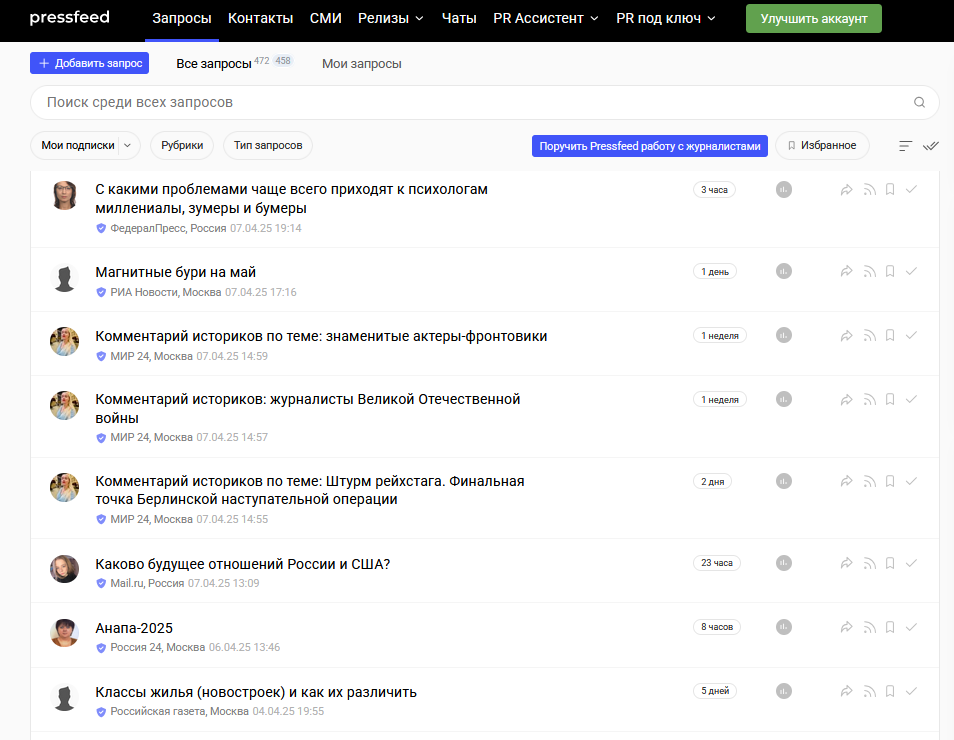This screenshot has width=954, height=740.
Task: Switch to Все запросы tab
Action: [214, 63]
